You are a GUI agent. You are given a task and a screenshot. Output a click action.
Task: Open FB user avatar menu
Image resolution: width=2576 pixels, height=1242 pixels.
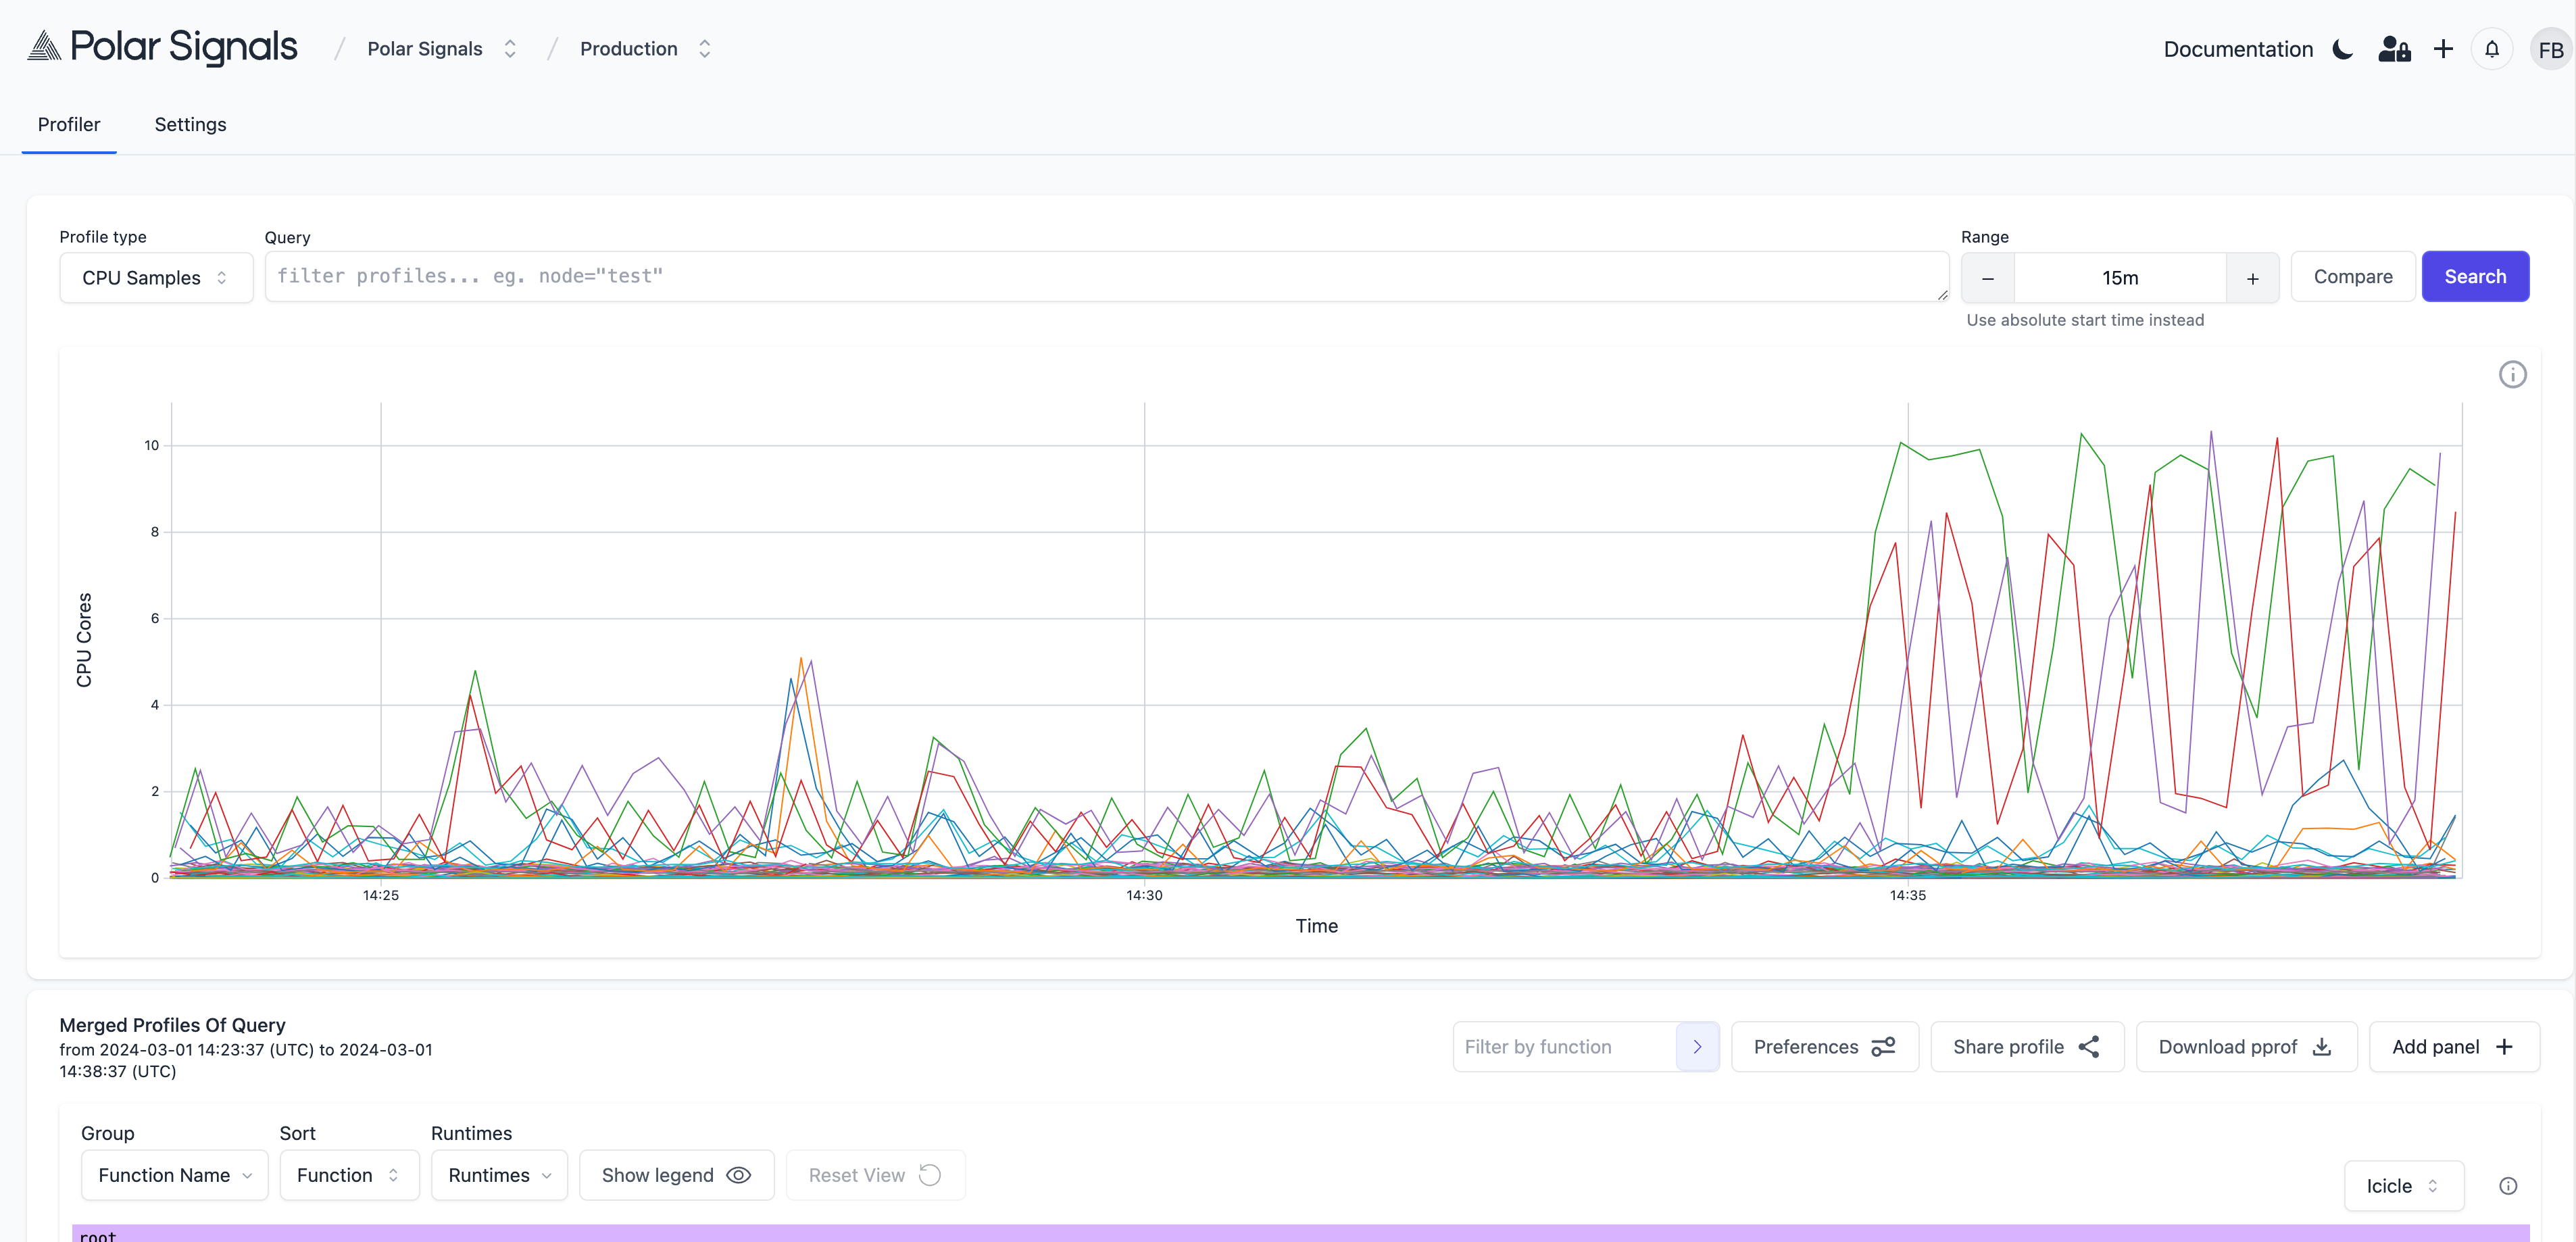point(2550,49)
